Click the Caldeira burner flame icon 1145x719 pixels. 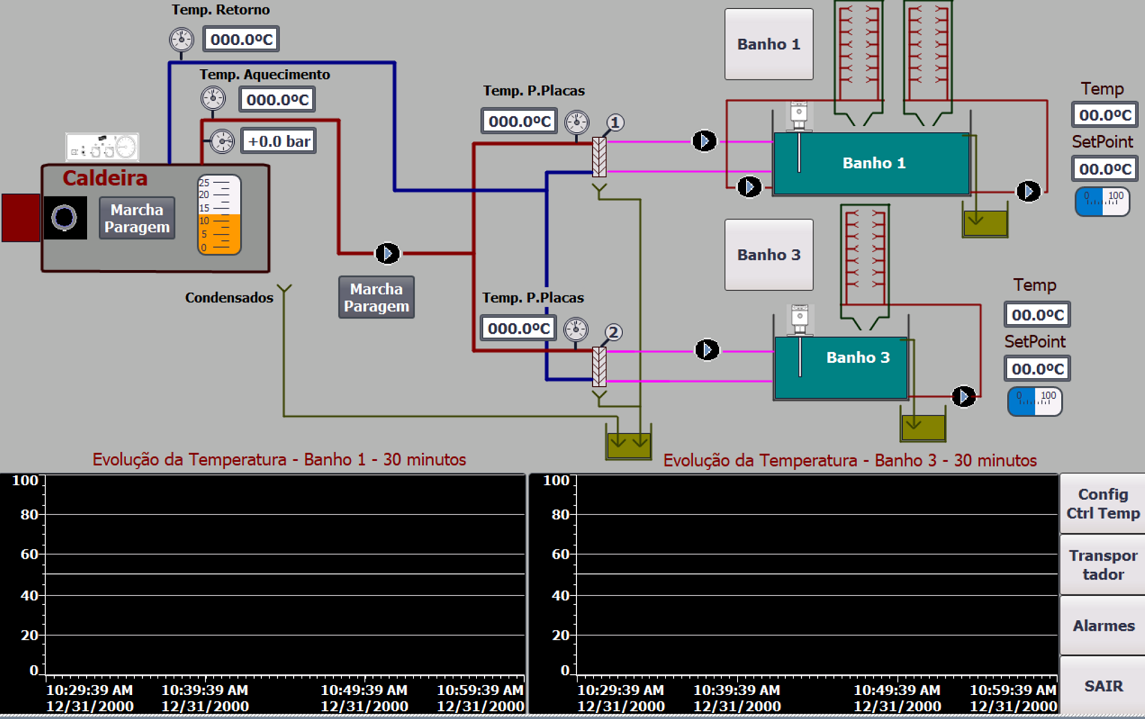click(x=65, y=218)
